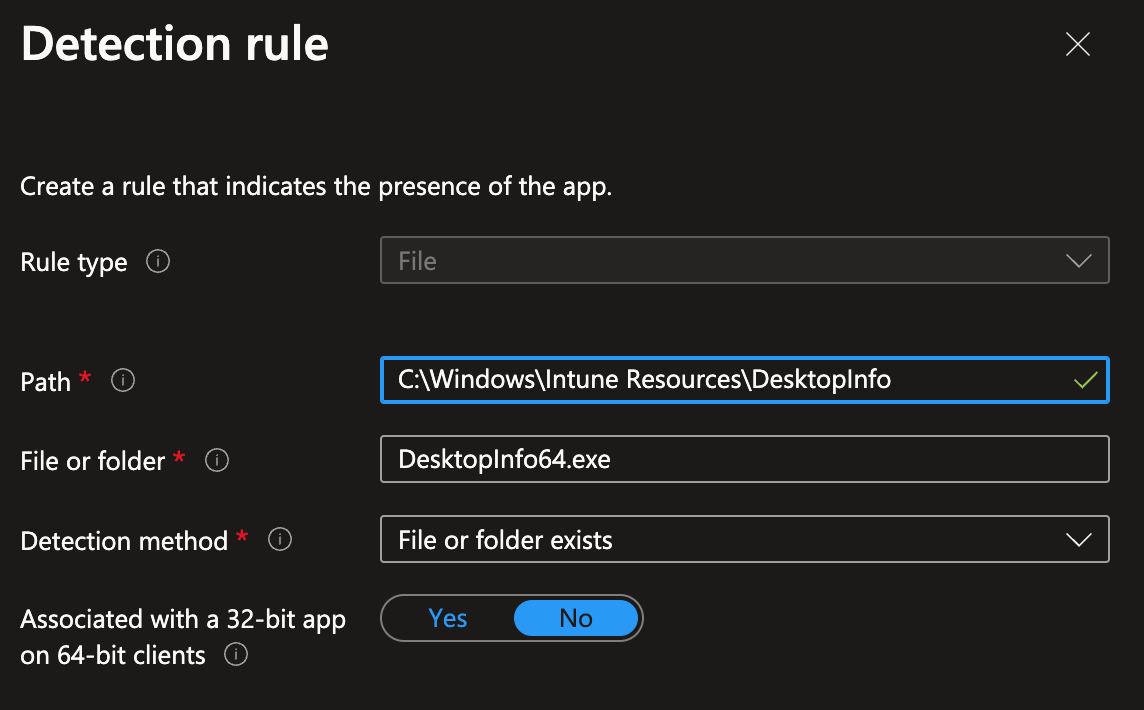Click inside the Path input field
The height and width of the screenshot is (710, 1144).
point(700,380)
